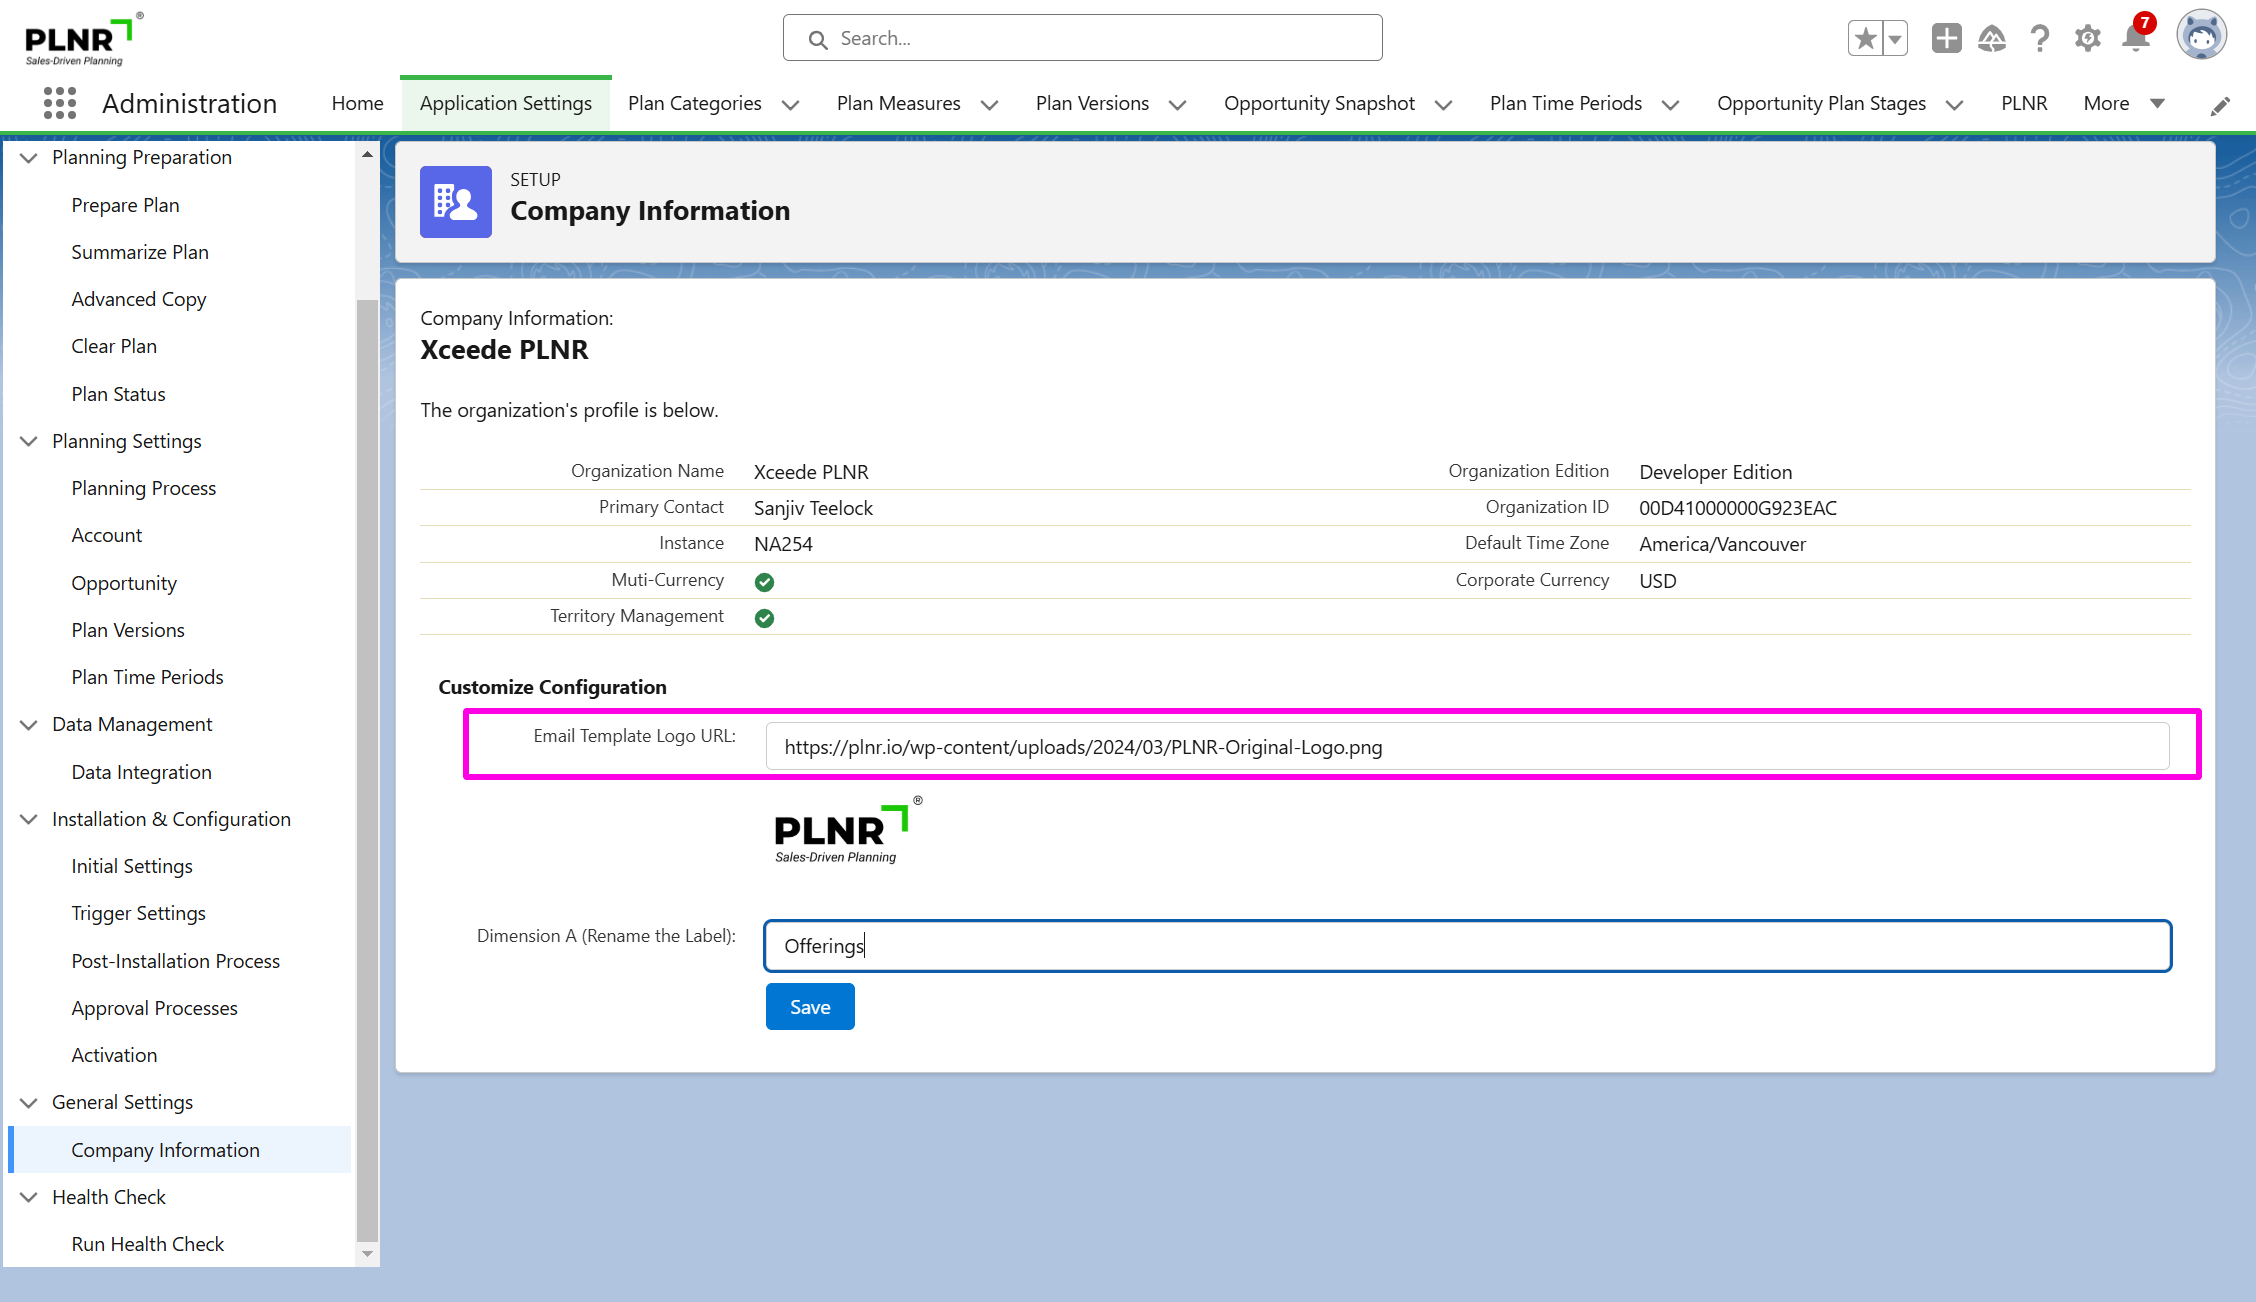Open the Notifications bell icon

[2136, 39]
